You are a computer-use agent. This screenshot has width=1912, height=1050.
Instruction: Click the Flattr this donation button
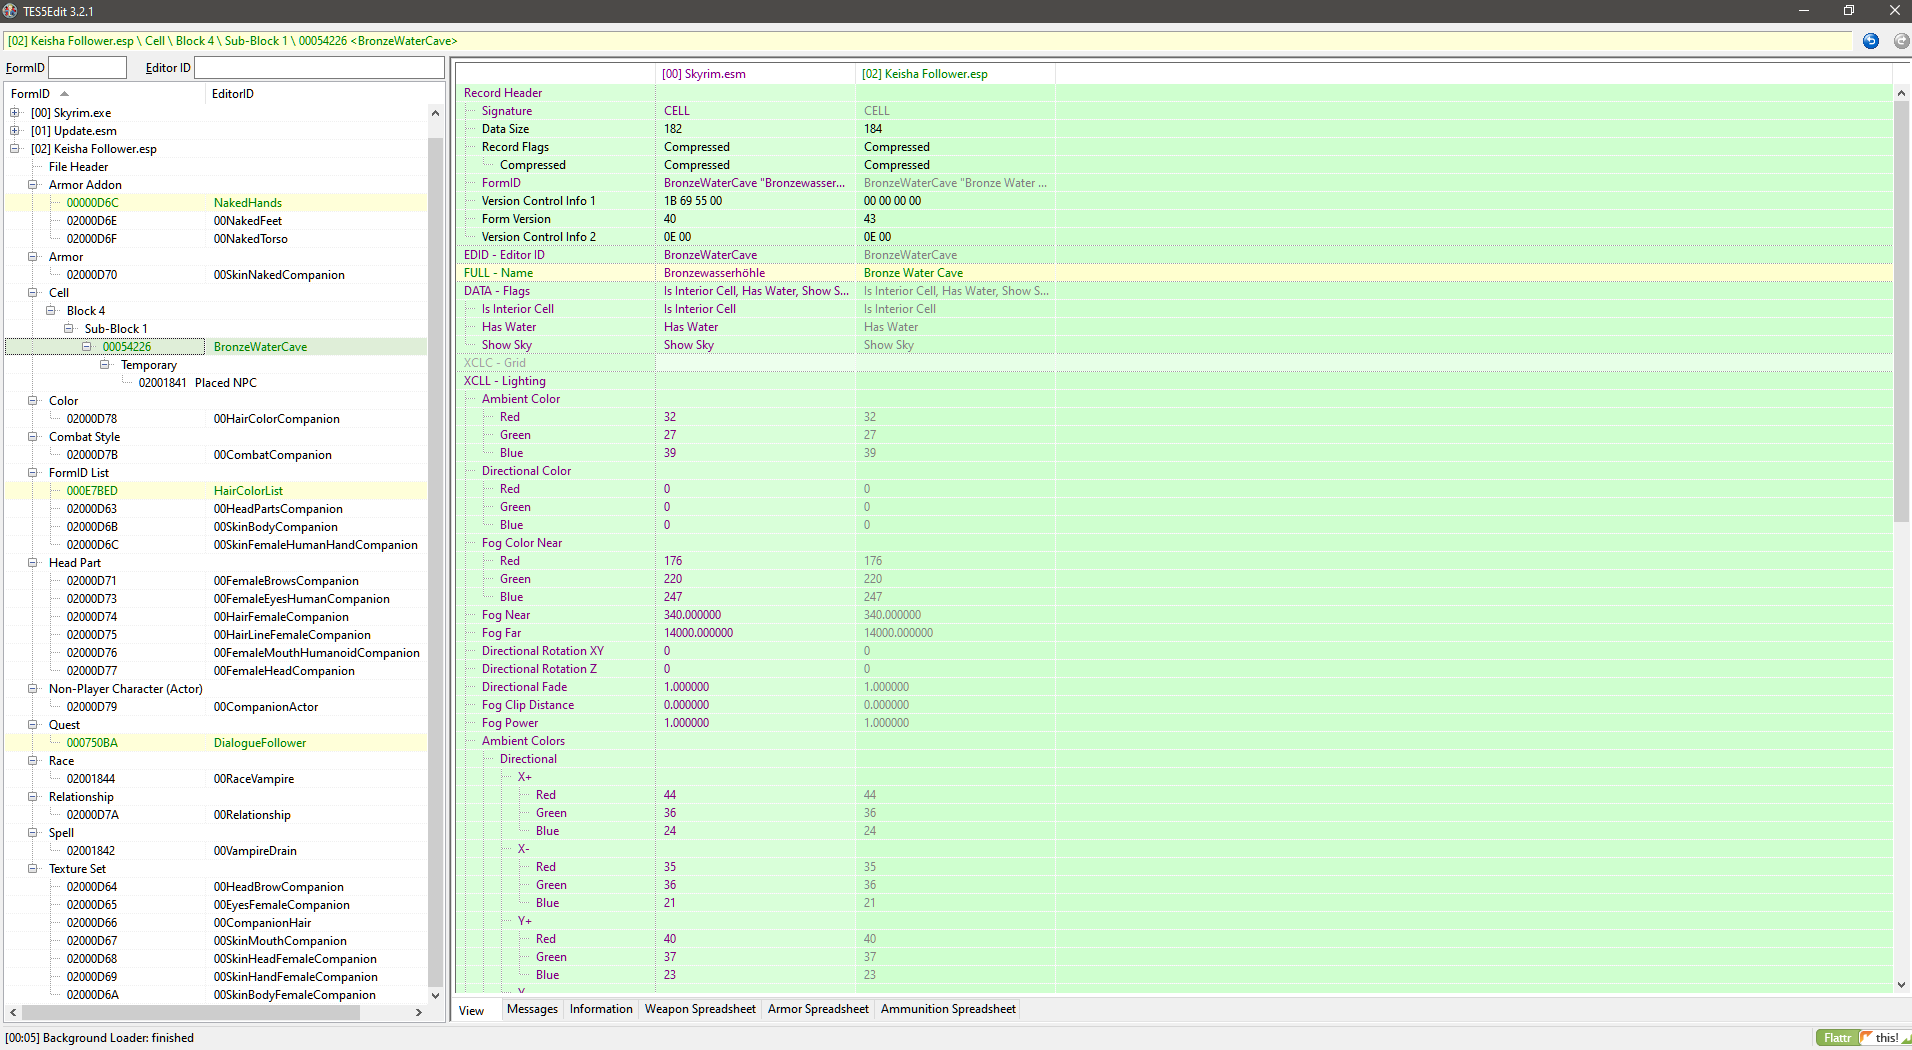[x=1863, y=1038]
